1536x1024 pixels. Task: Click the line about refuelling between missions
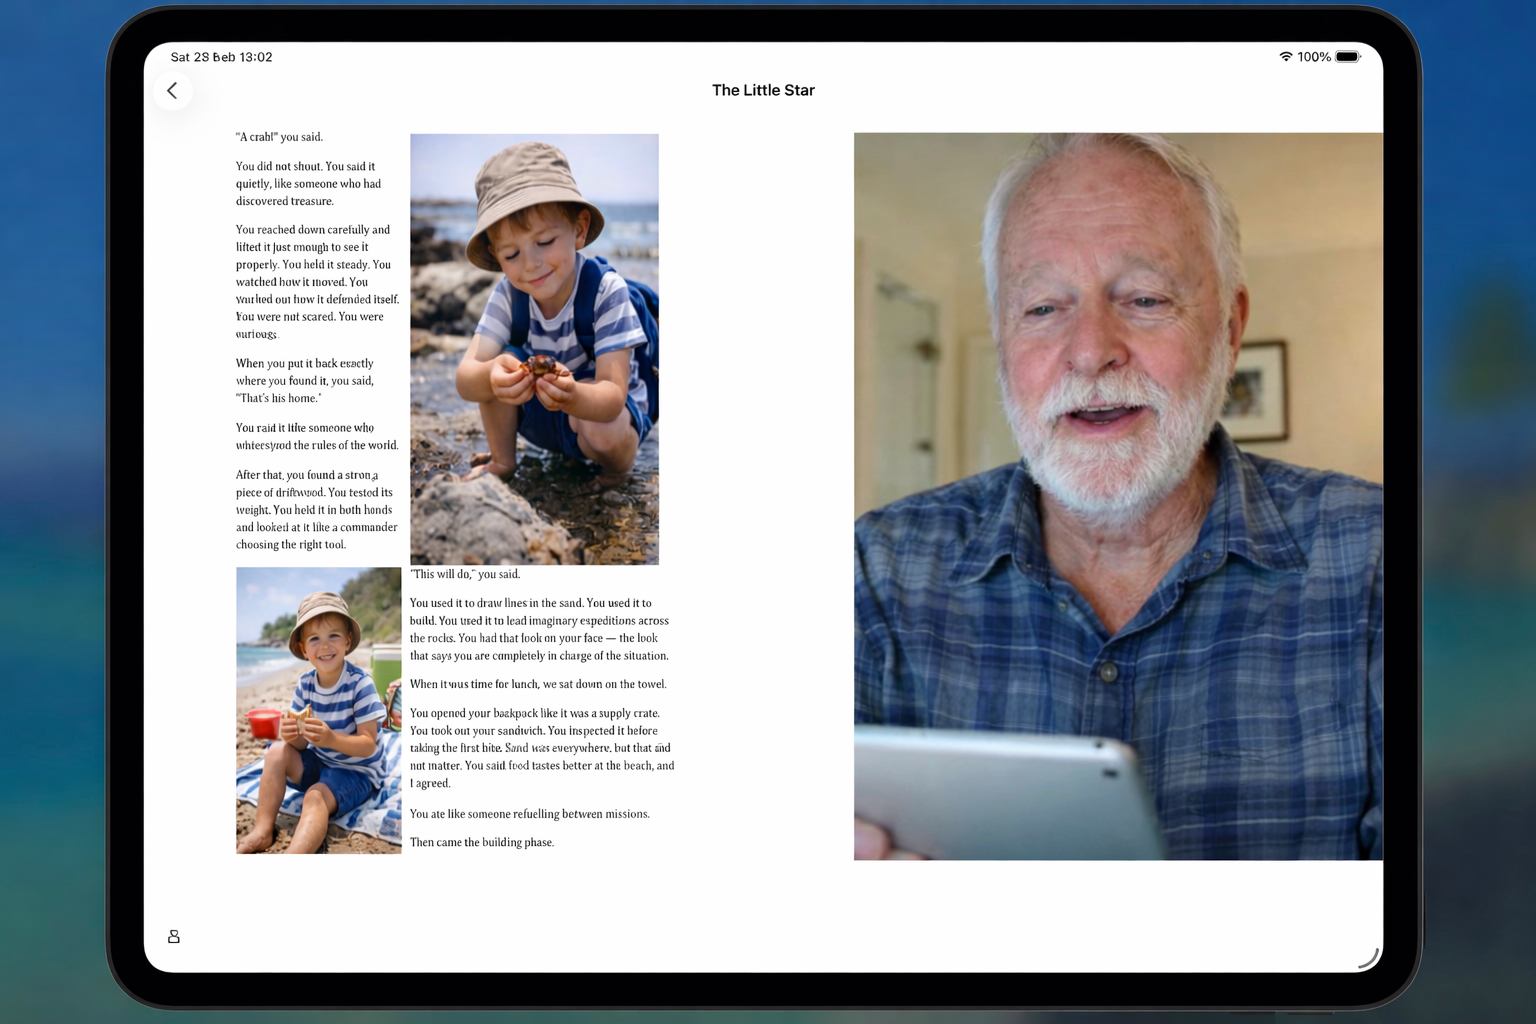tap(529, 814)
